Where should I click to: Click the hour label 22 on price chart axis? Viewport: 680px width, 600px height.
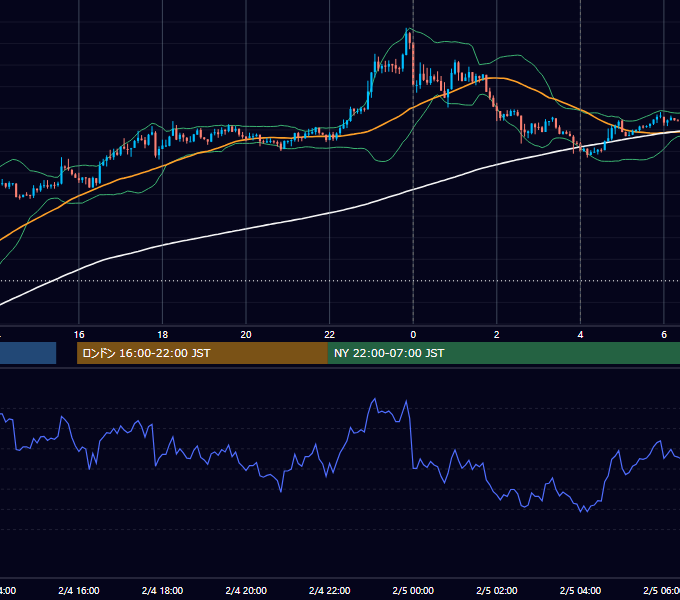point(330,335)
